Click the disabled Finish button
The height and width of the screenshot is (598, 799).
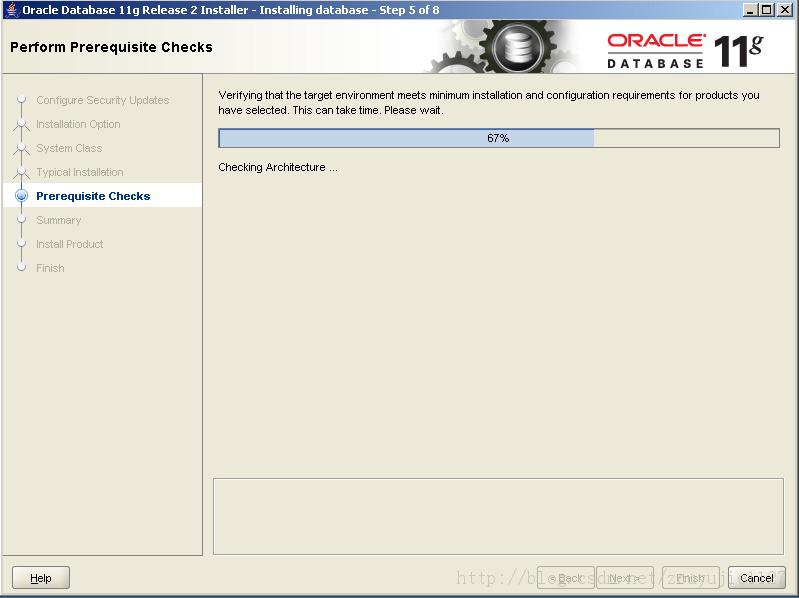click(x=691, y=578)
